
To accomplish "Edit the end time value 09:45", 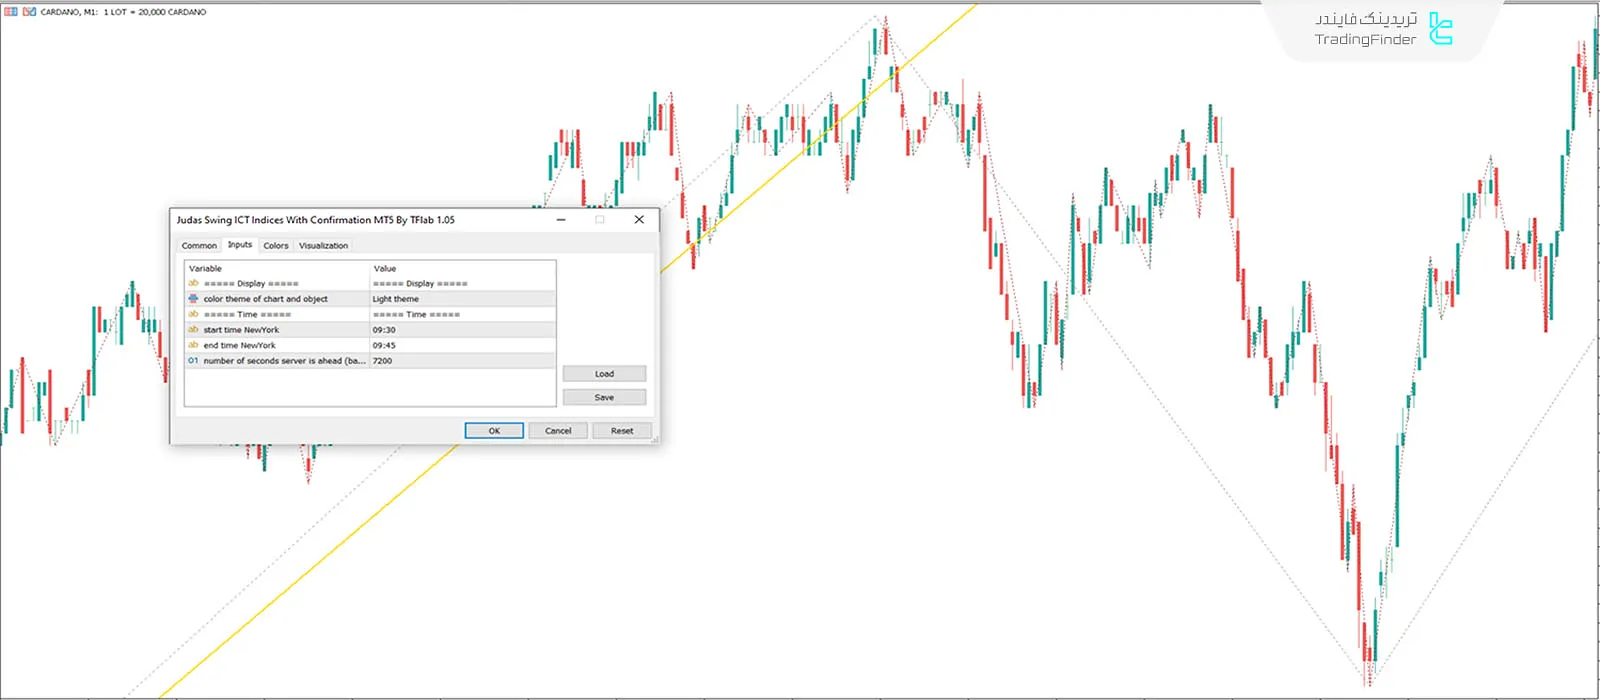I will coord(462,345).
